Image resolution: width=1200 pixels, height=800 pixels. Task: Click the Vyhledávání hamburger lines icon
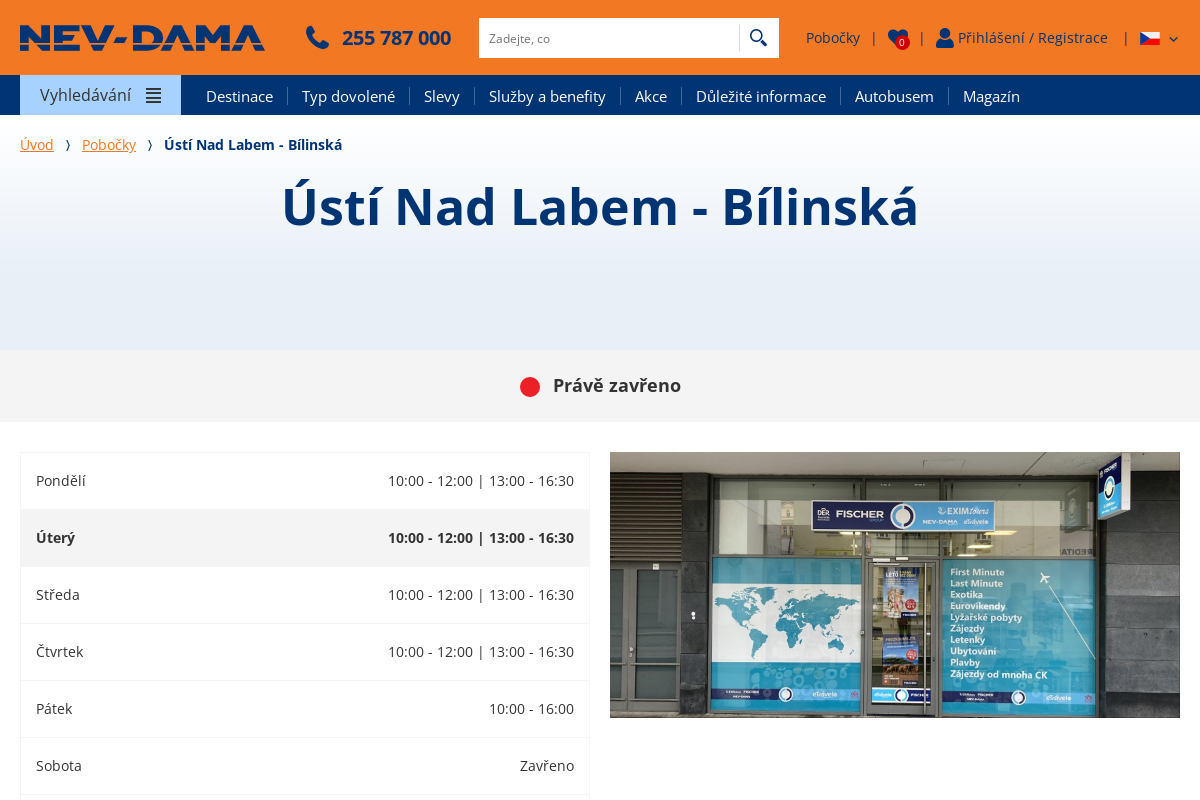pyautogui.click(x=153, y=96)
